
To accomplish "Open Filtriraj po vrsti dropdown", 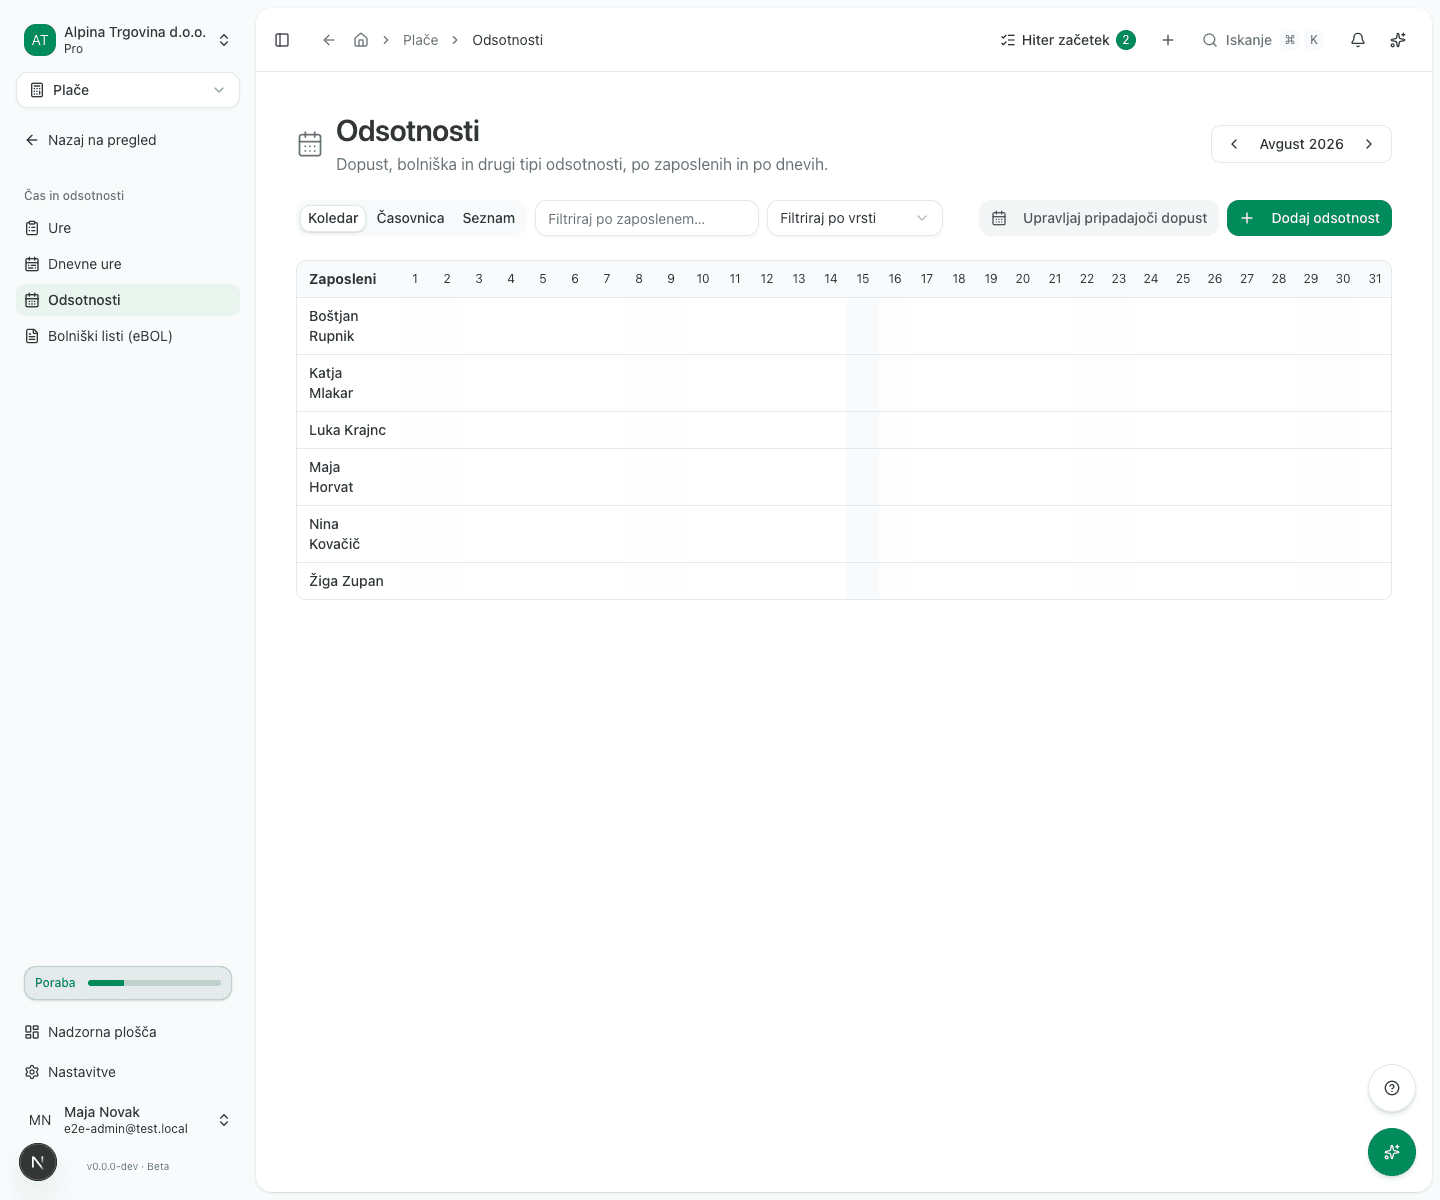I will [855, 218].
